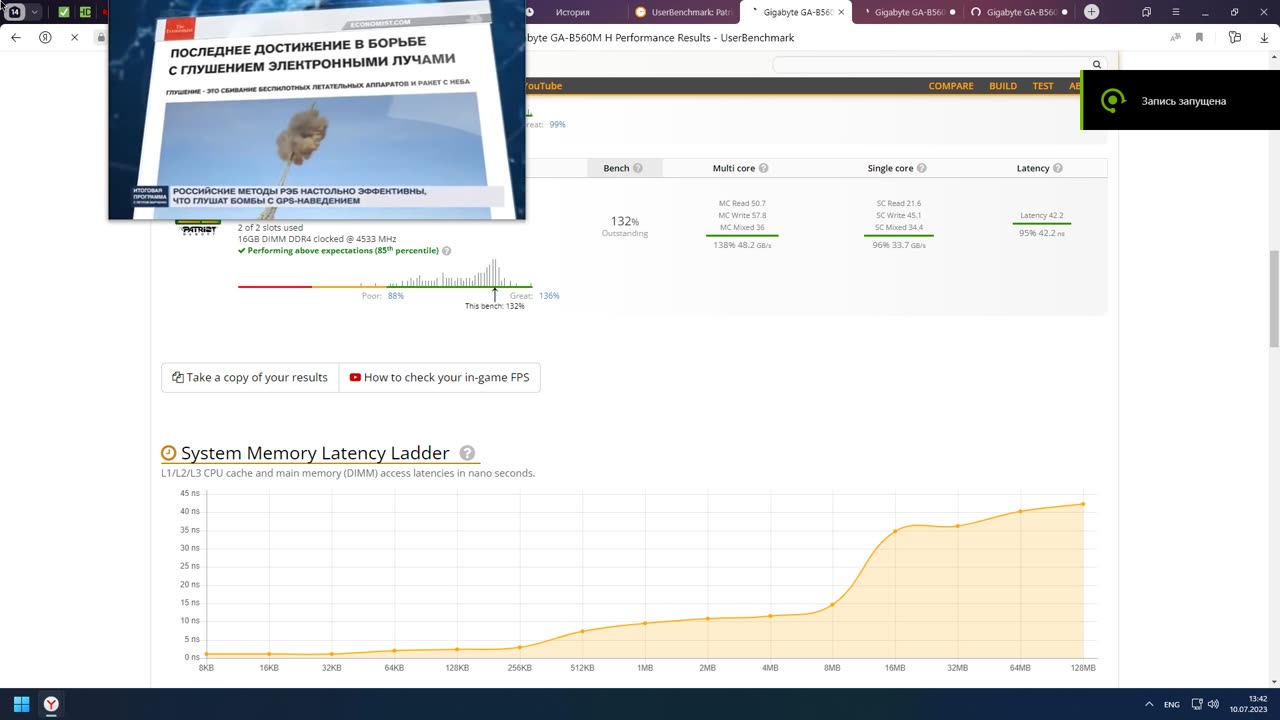Image resolution: width=1280 pixels, height=720 pixels.
Task: Click the MC Read 50.7 value
Action: click(x=742, y=203)
